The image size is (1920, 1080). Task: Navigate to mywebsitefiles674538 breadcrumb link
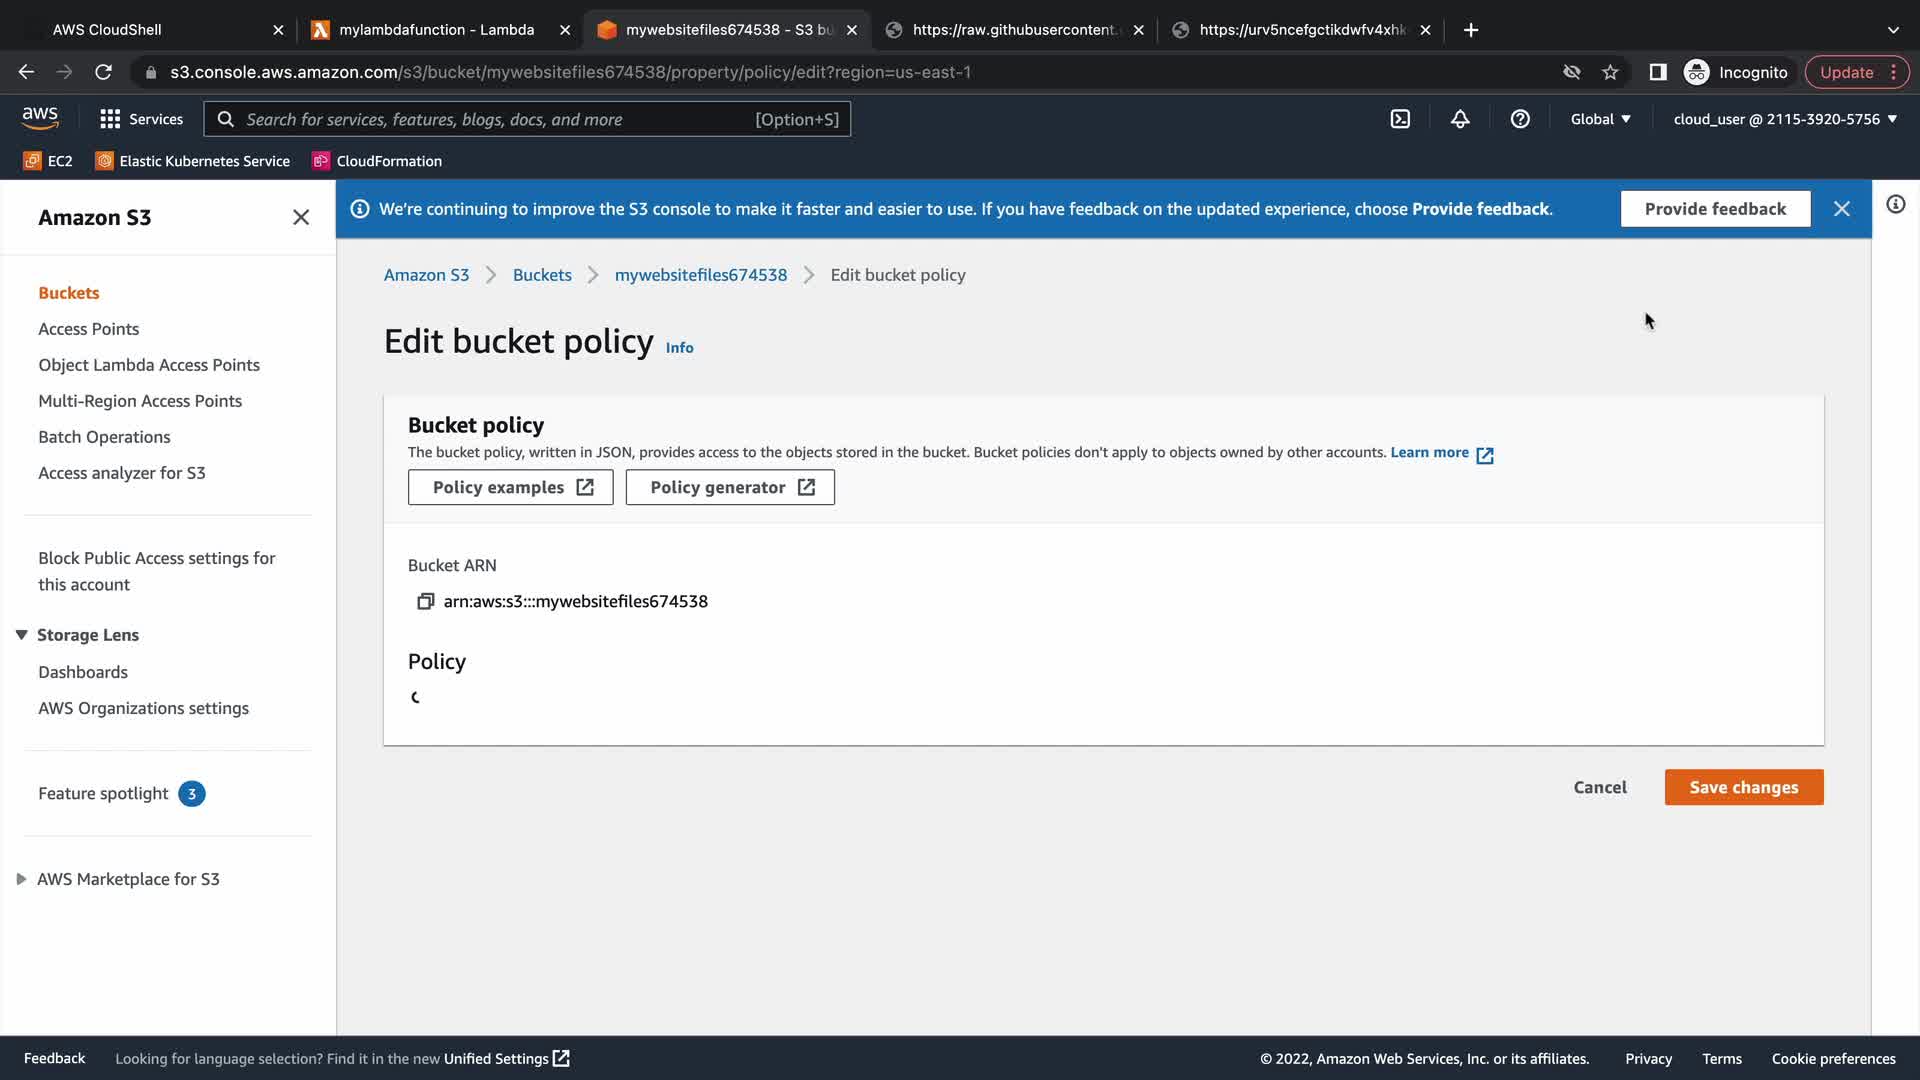coord(700,275)
